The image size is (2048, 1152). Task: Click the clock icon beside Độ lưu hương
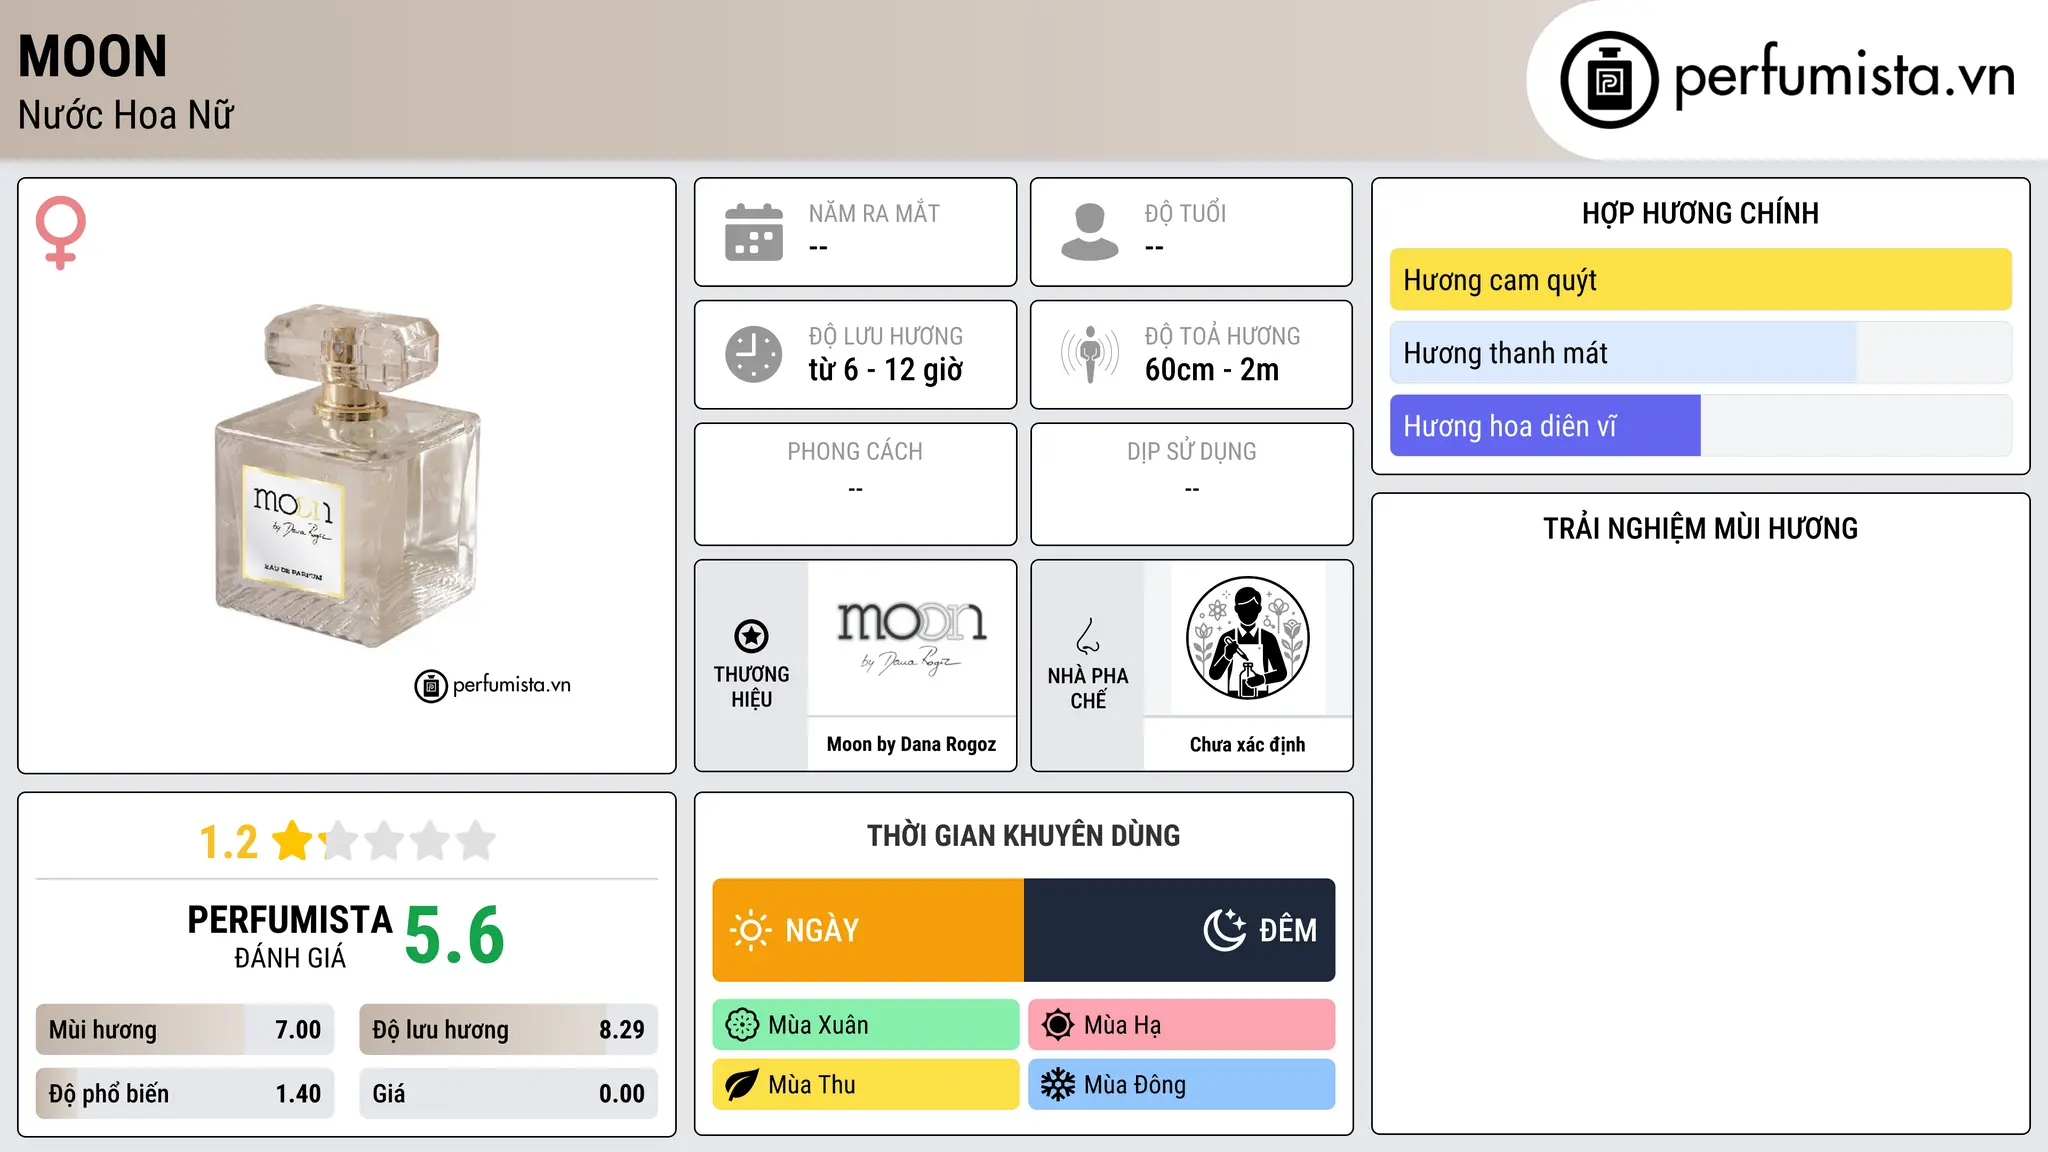coord(754,354)
